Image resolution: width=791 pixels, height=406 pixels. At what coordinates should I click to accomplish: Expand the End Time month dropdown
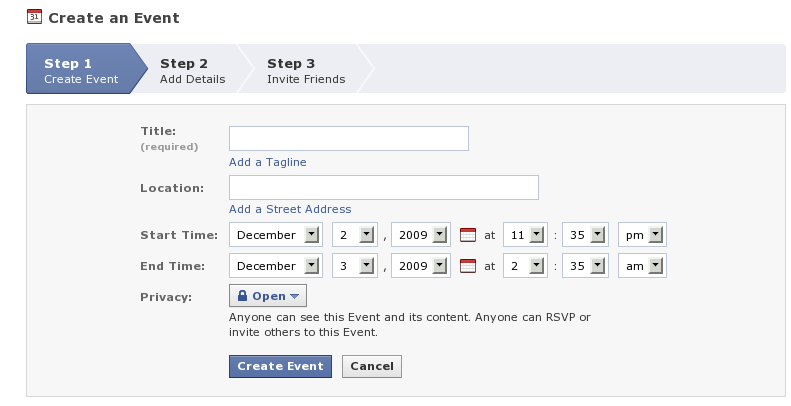(276, 266)
